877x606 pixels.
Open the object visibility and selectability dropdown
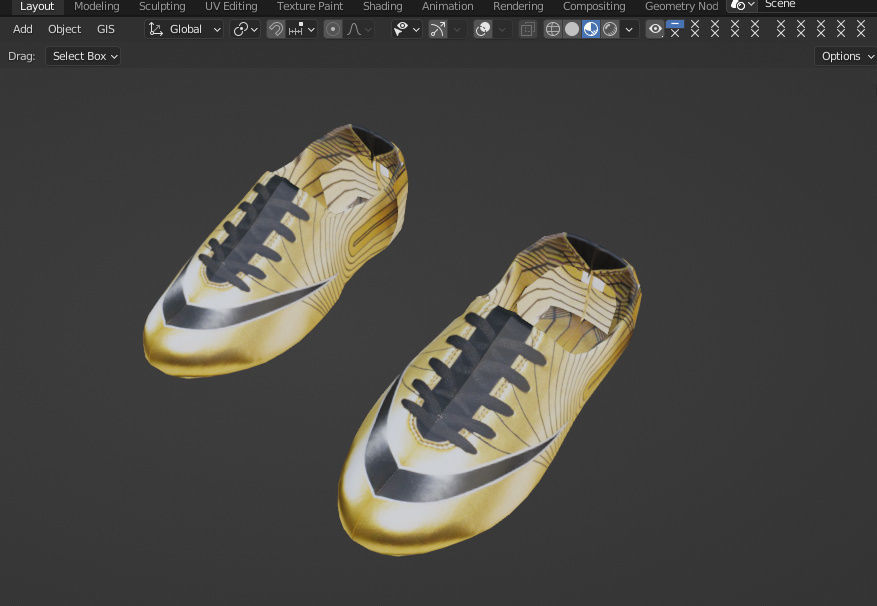point(407,29)
